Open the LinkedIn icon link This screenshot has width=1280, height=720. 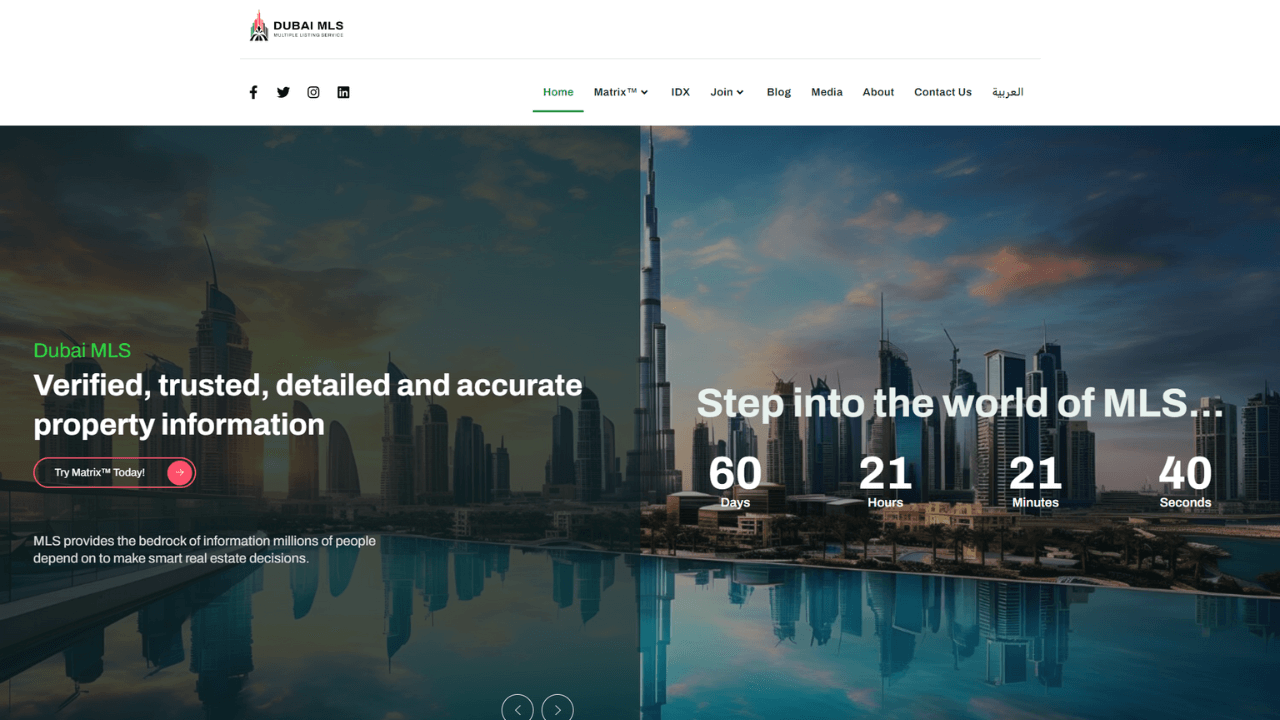pyautogui.click(x=343, y=92)
